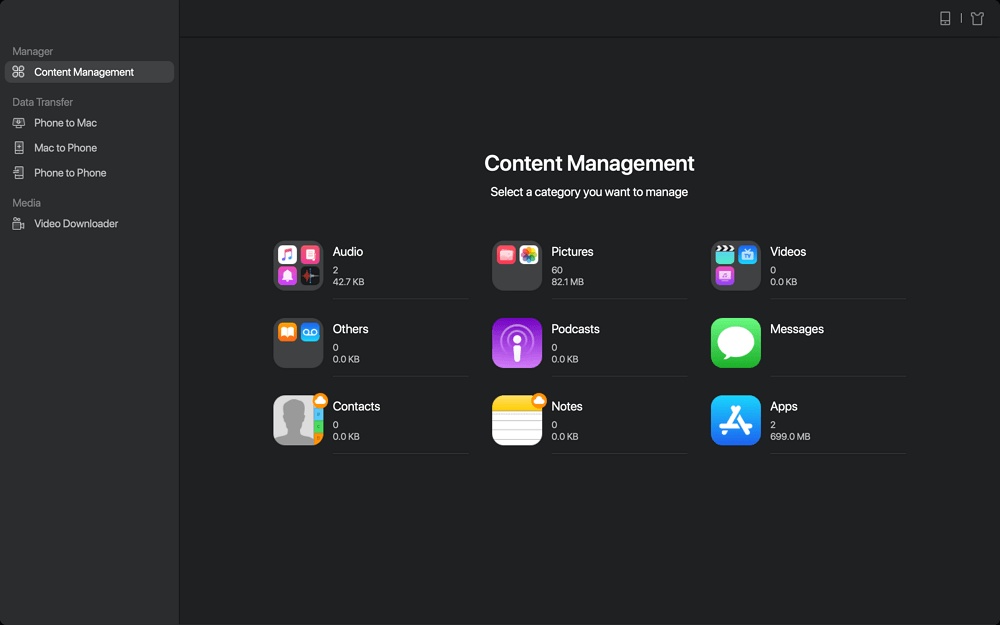Click the Notes category label

[x=566, y=406]
